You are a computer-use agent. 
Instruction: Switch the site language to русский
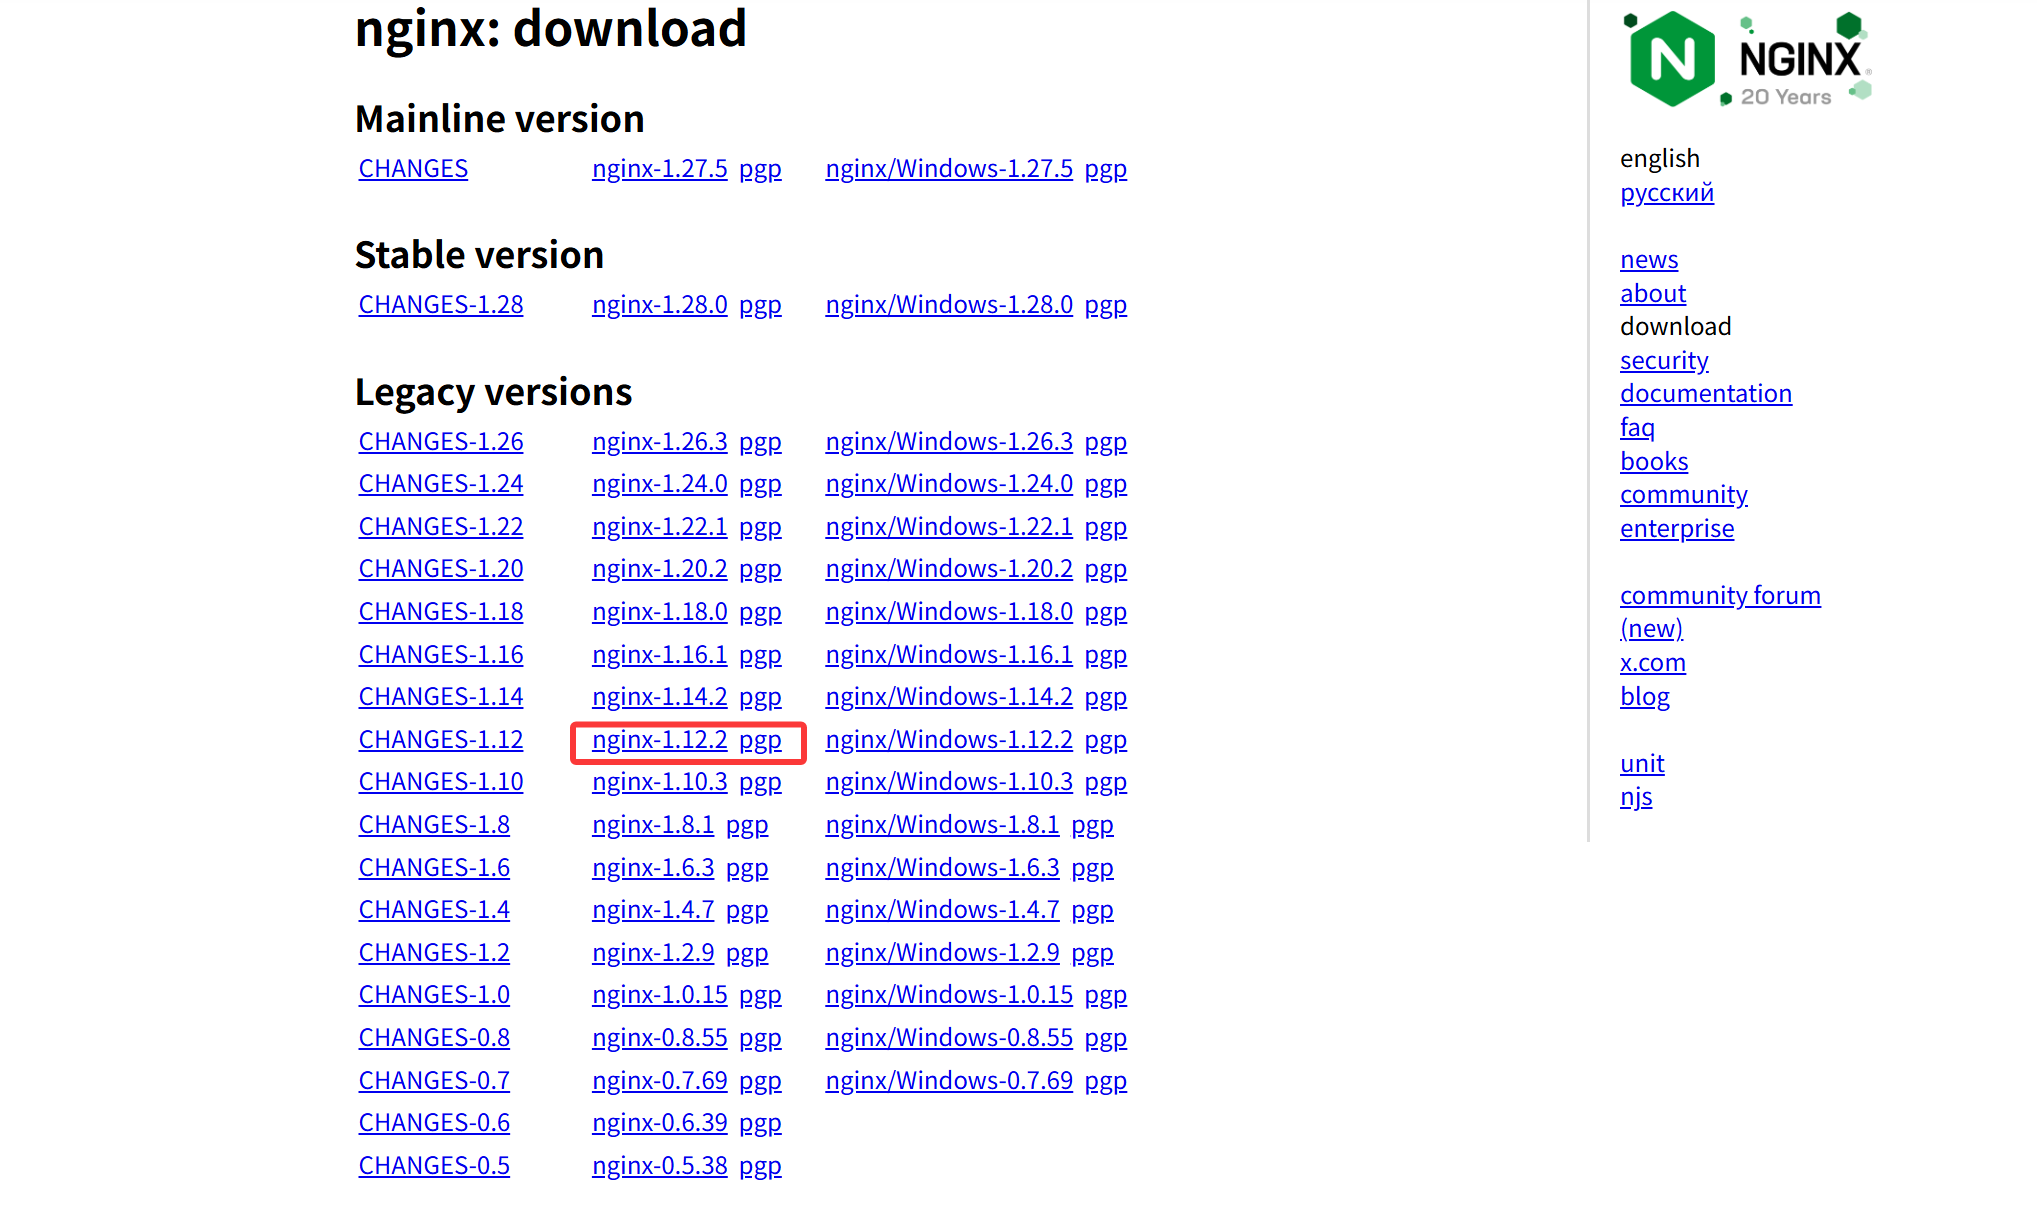pyautogui.click(x=1666, y=192)
